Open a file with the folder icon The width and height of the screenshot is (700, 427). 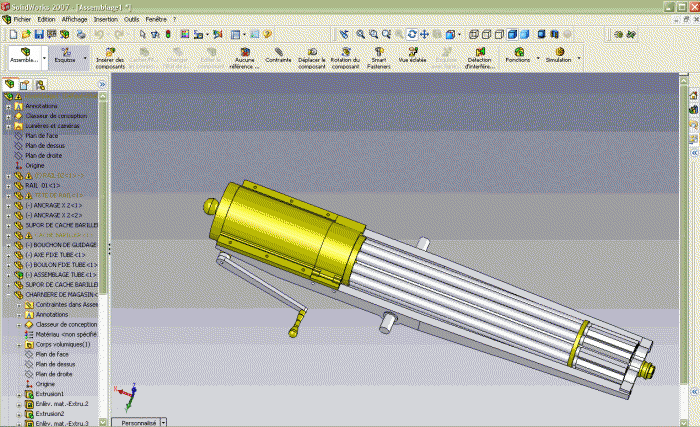click(26, 34)
